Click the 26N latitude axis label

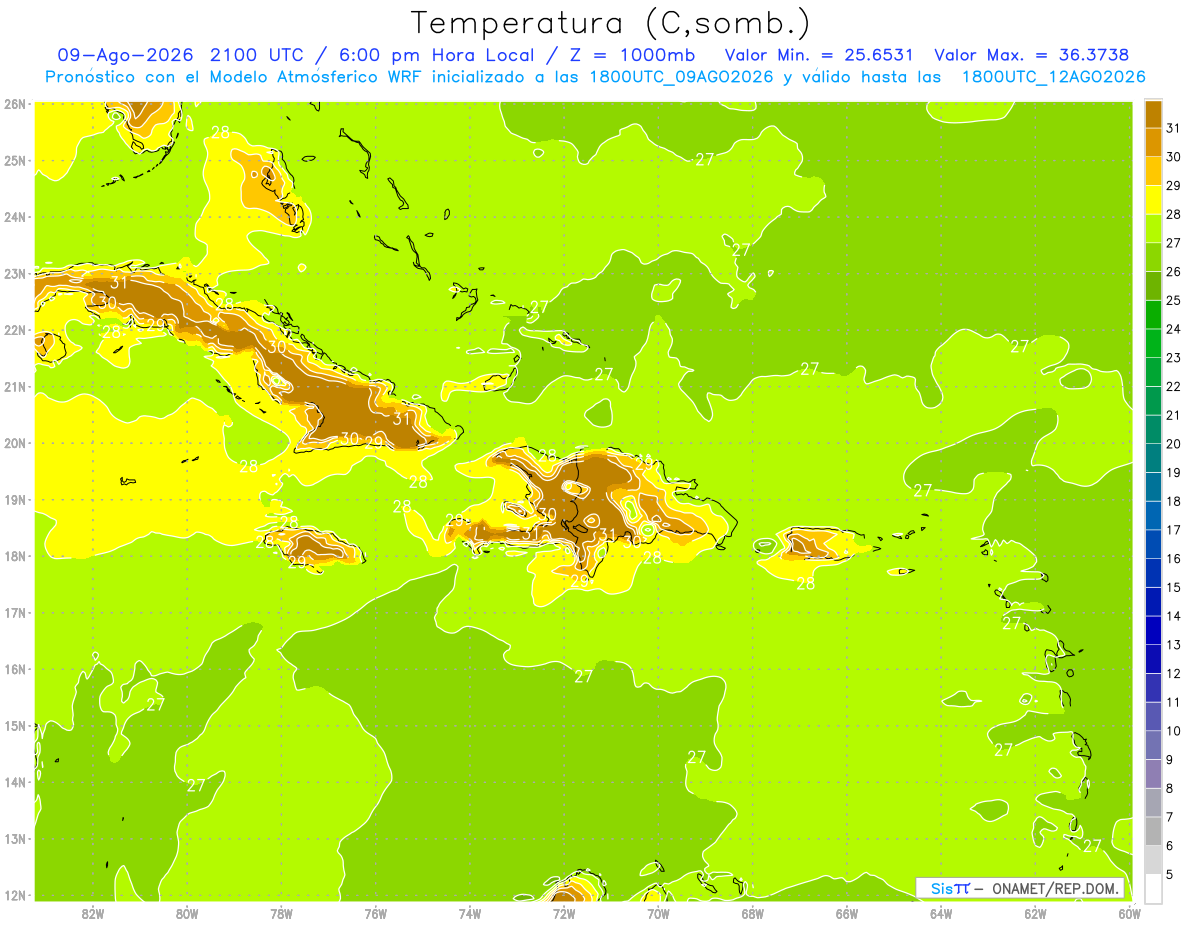pos(15,104)
